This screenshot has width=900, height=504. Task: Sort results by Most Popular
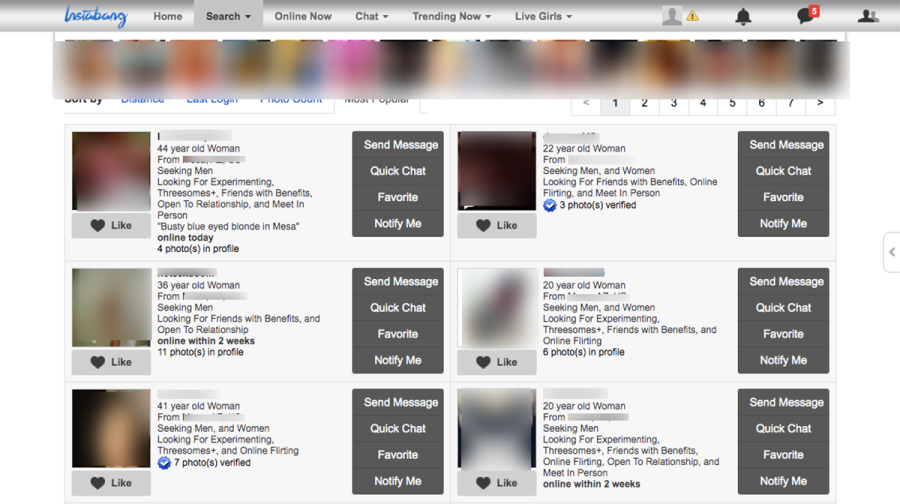click(x=377, y=100)
